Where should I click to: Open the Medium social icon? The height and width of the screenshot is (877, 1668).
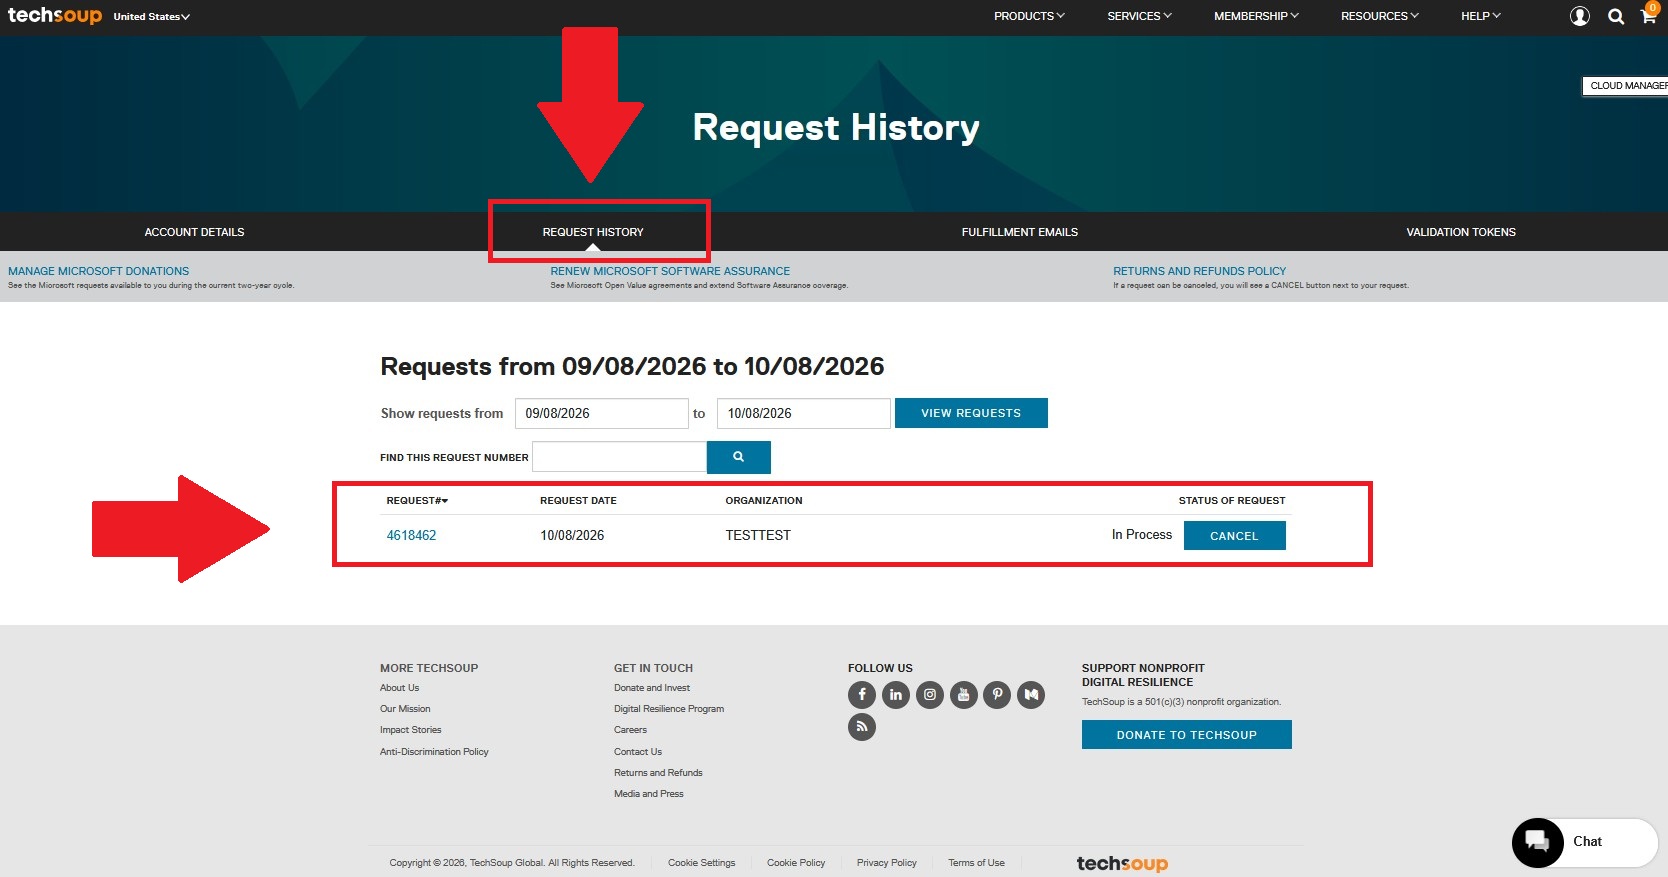pyautogui.click(x=1031, y=694)
